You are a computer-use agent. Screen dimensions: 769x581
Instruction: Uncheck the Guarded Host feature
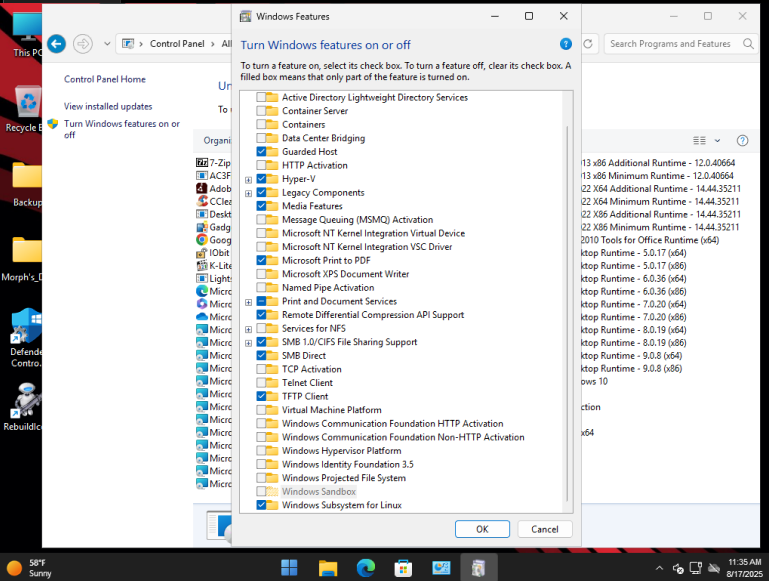click(x=261, y=152)
